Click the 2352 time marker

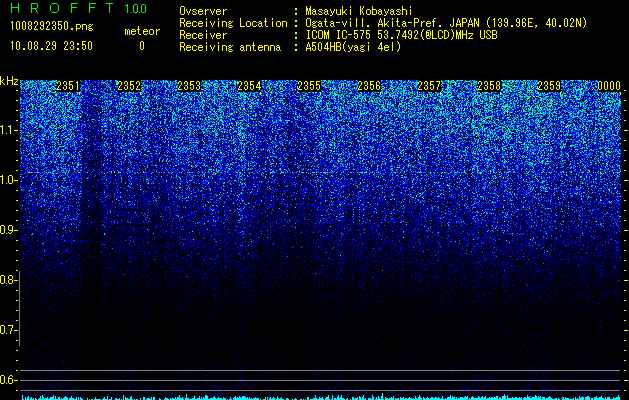pos(129,86)
